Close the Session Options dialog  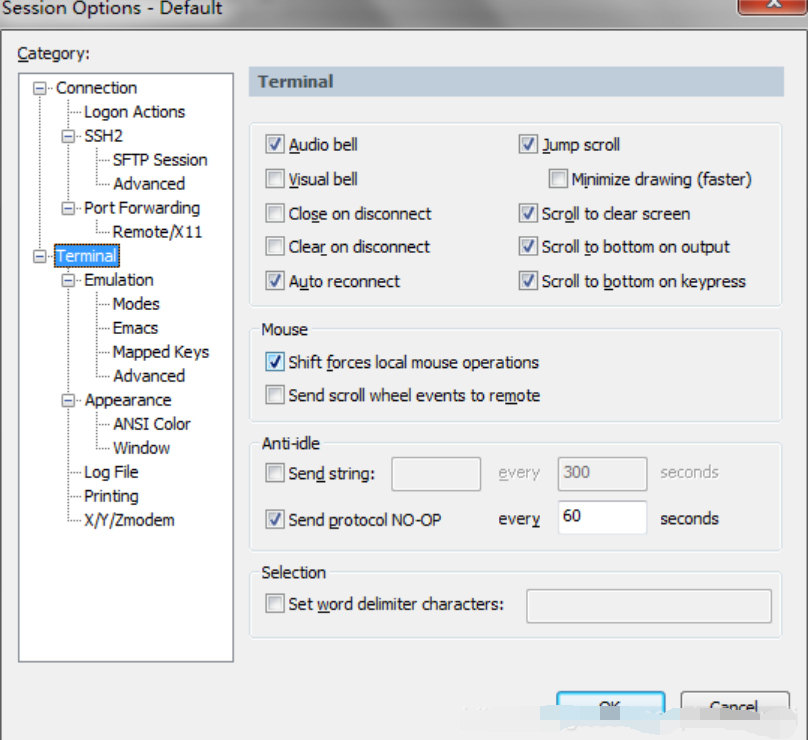(x=771, y=6)
